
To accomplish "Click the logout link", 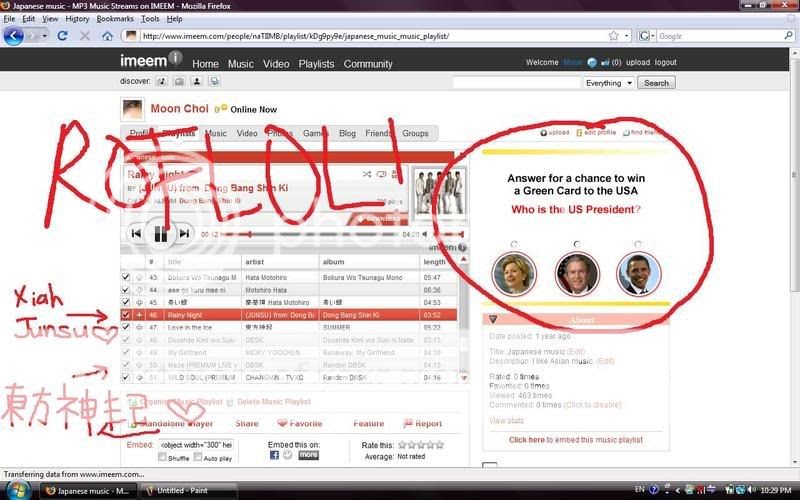I will coord(665,62).
